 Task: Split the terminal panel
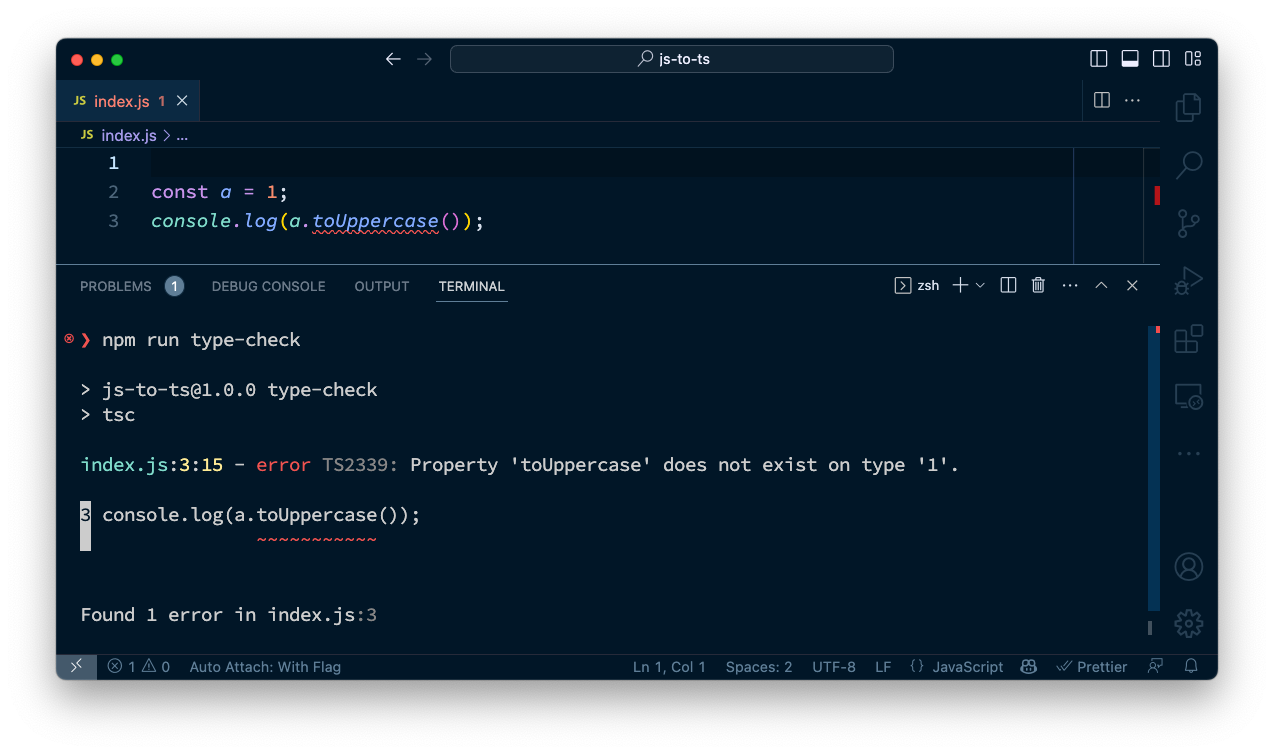click(1007, 285)
